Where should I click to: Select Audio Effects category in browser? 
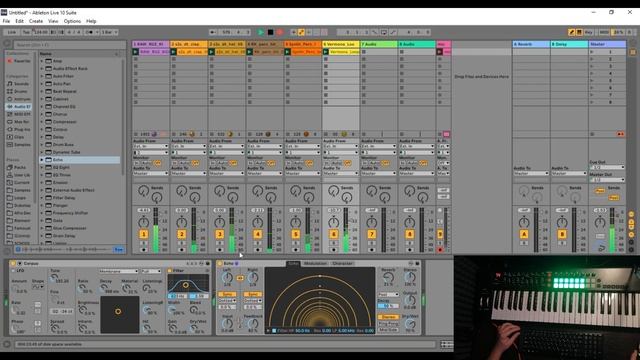tap(18, 107)
